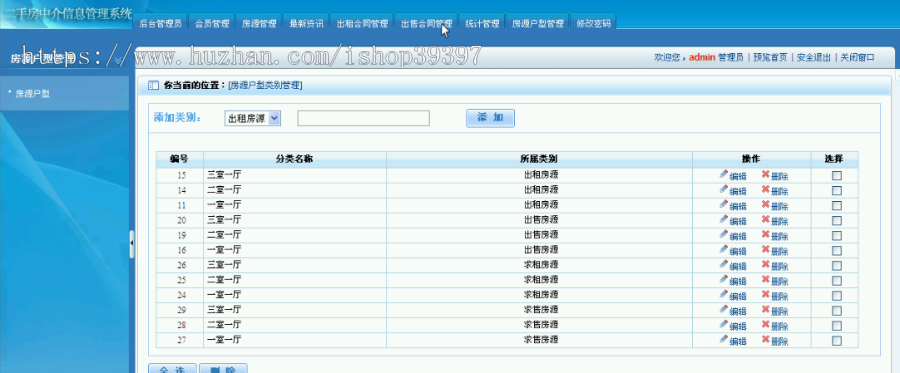The width and height of the screenshot is (900, 373).
Task: Select the checkbox for row 20
Action: point(836,220)
